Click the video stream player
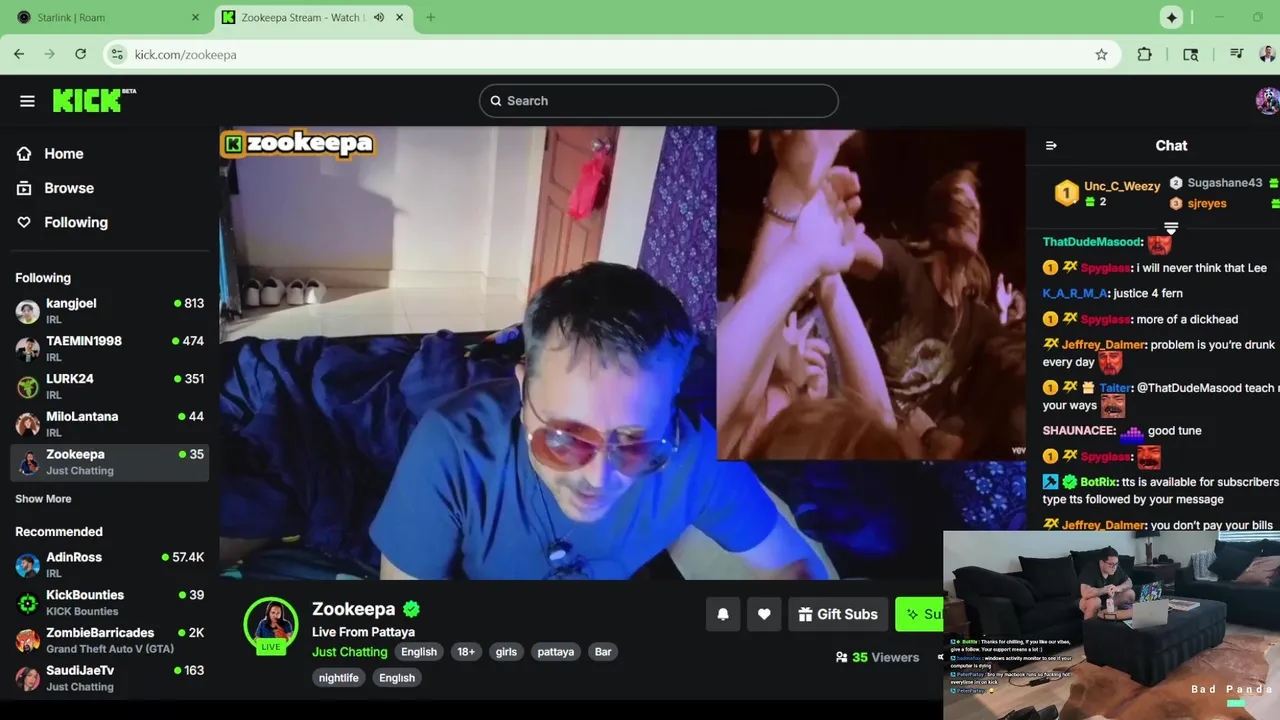The width and height of the screenshot is (1280, 720). coord(622,352)
